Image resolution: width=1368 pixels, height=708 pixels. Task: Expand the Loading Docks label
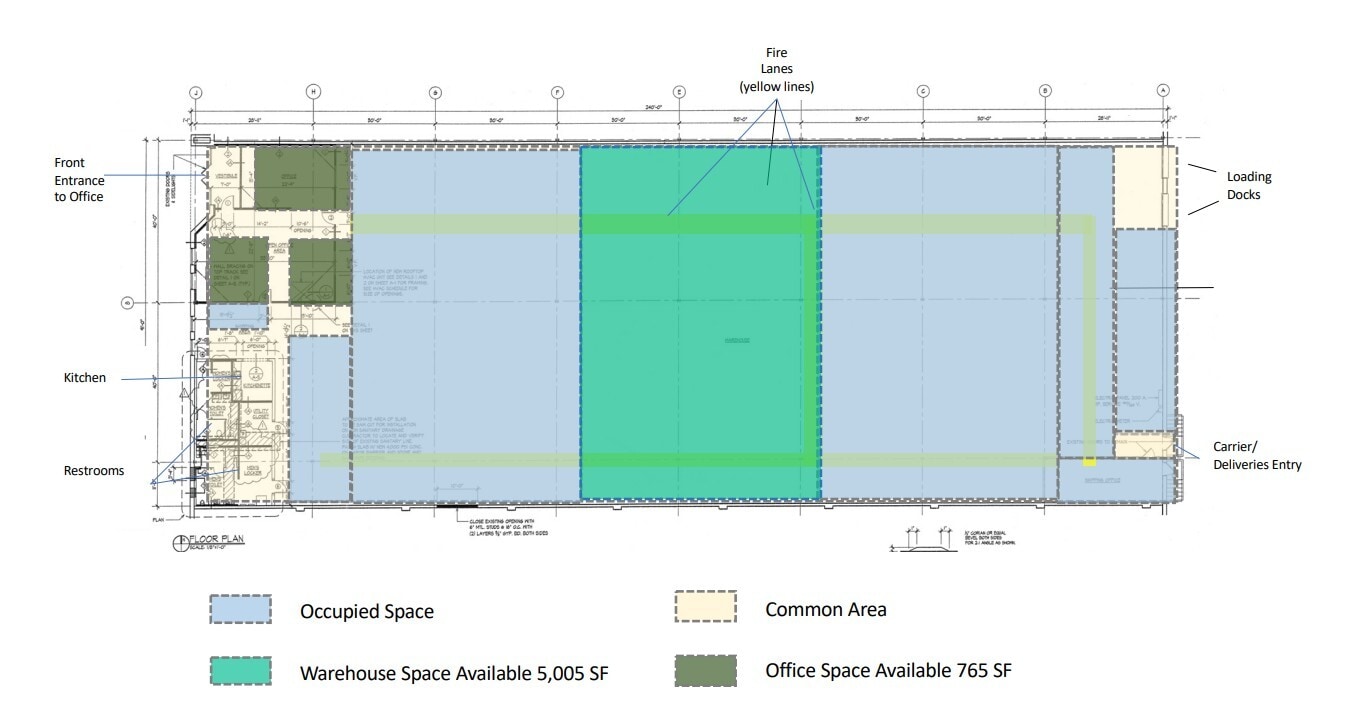1249,185
